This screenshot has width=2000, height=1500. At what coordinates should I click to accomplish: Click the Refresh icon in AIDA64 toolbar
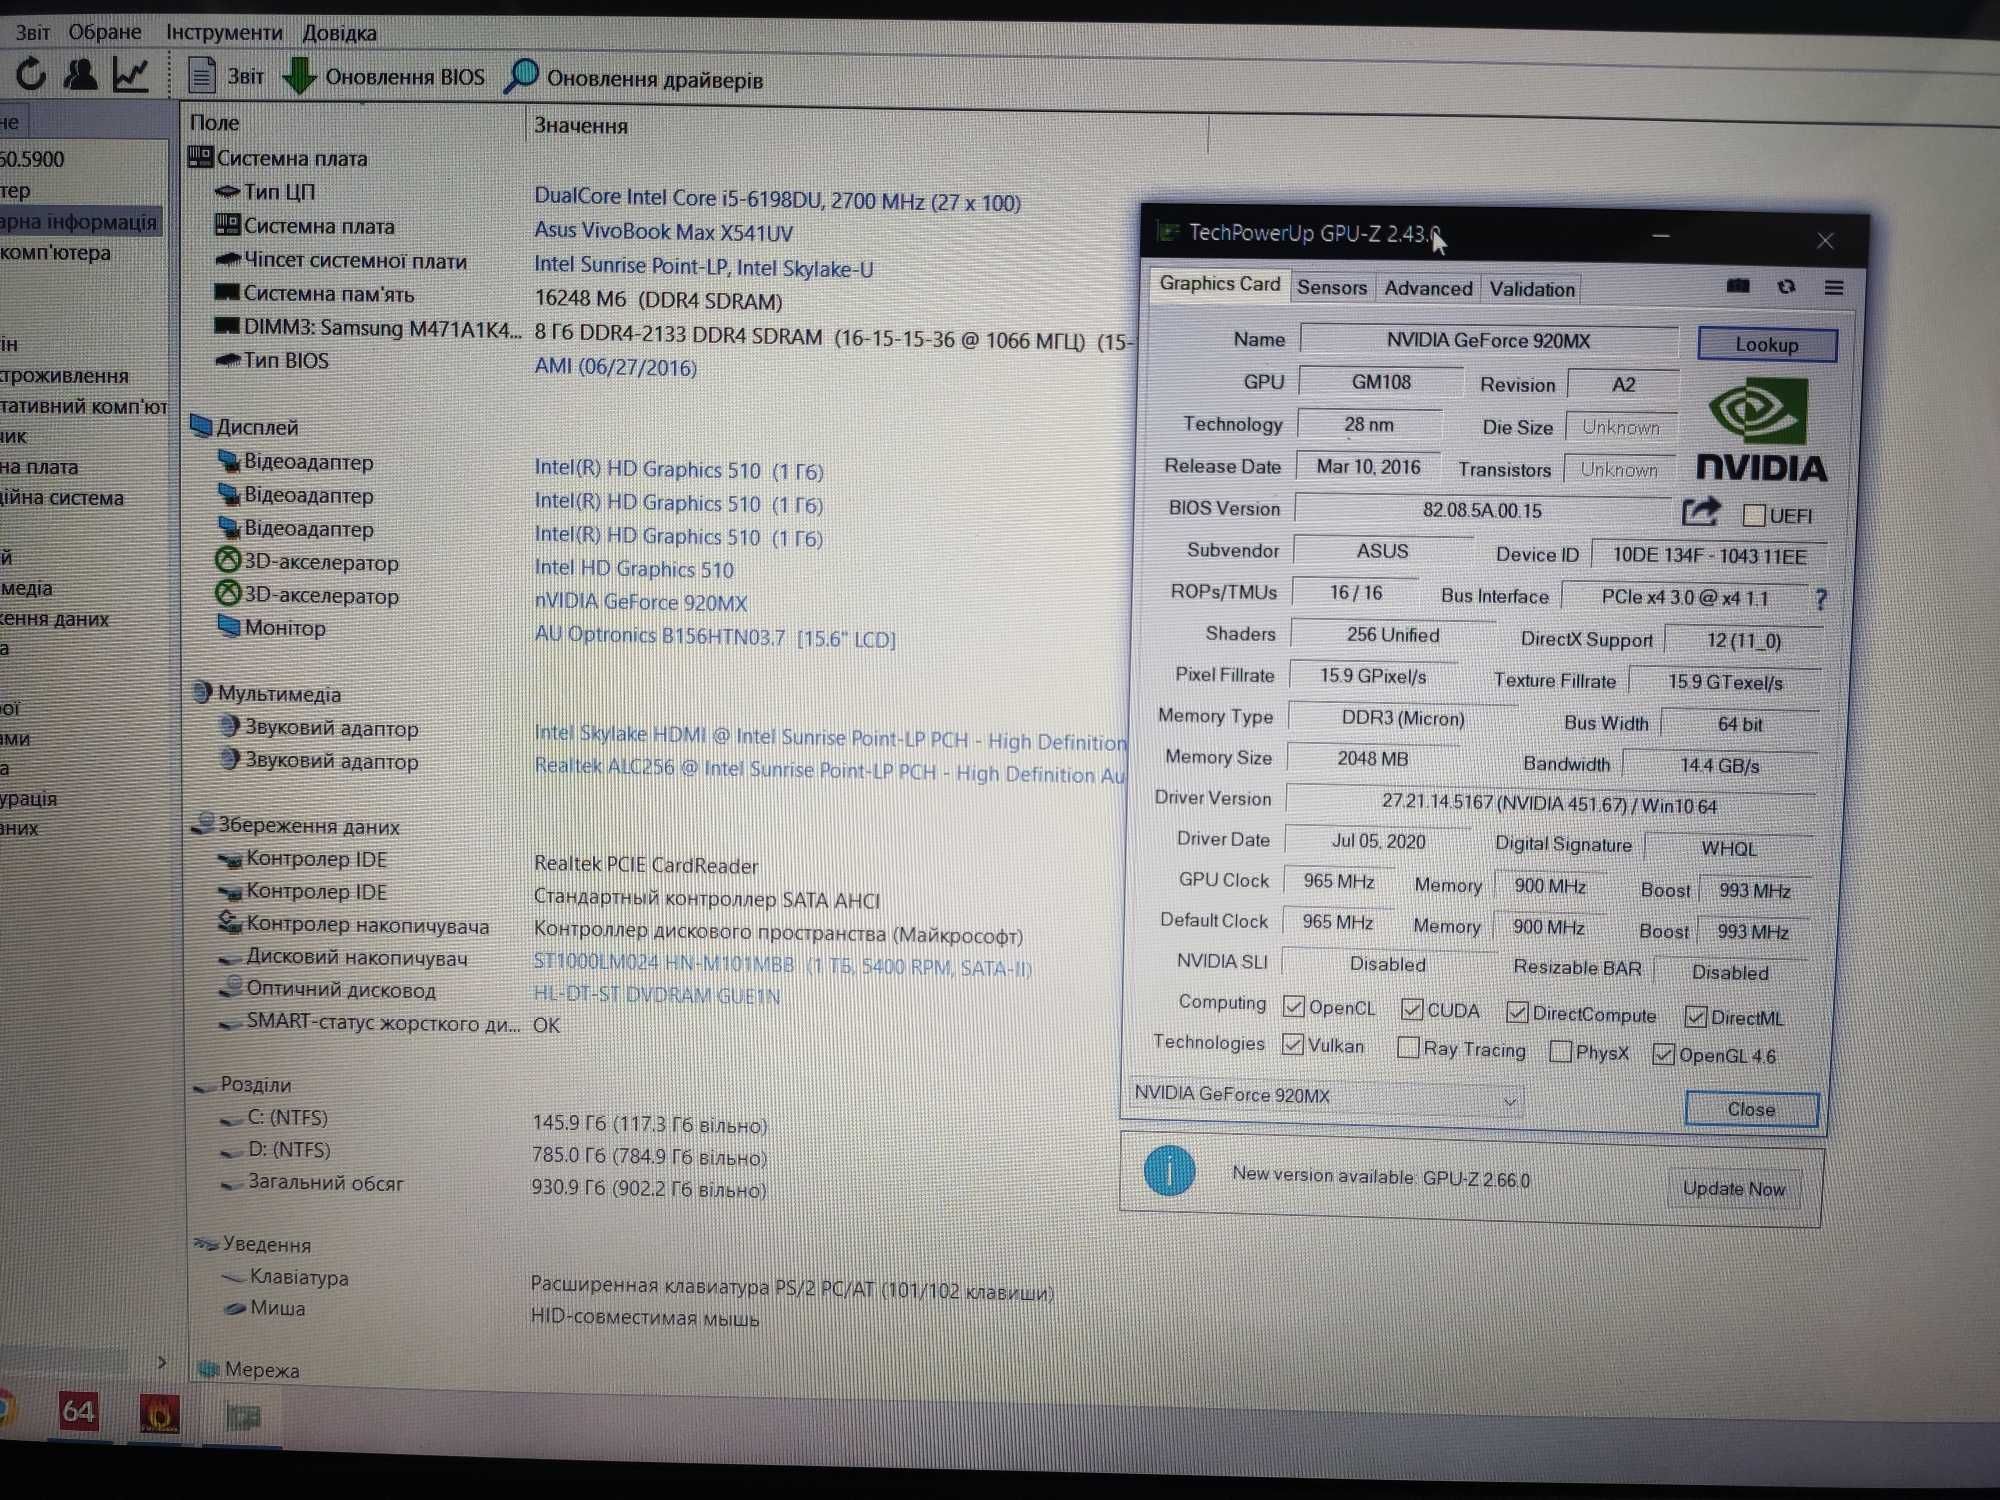tap(31, 73)
